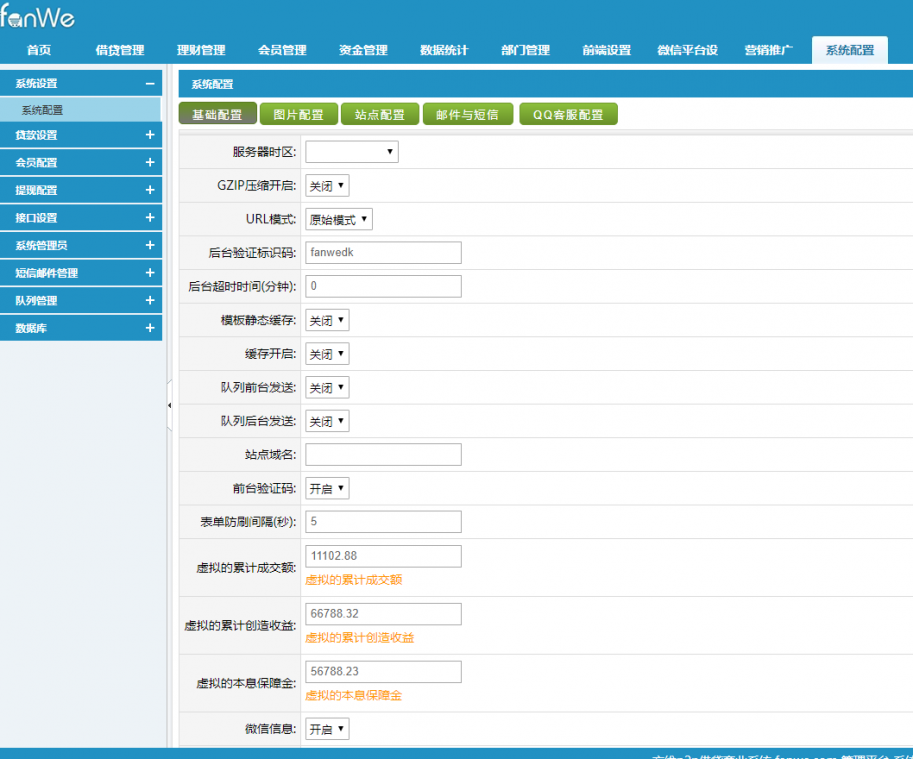Viewport: 913px width, 759px height.
Task: Expand the 贷款设置 sidebar section
Action: pos(149,135)
